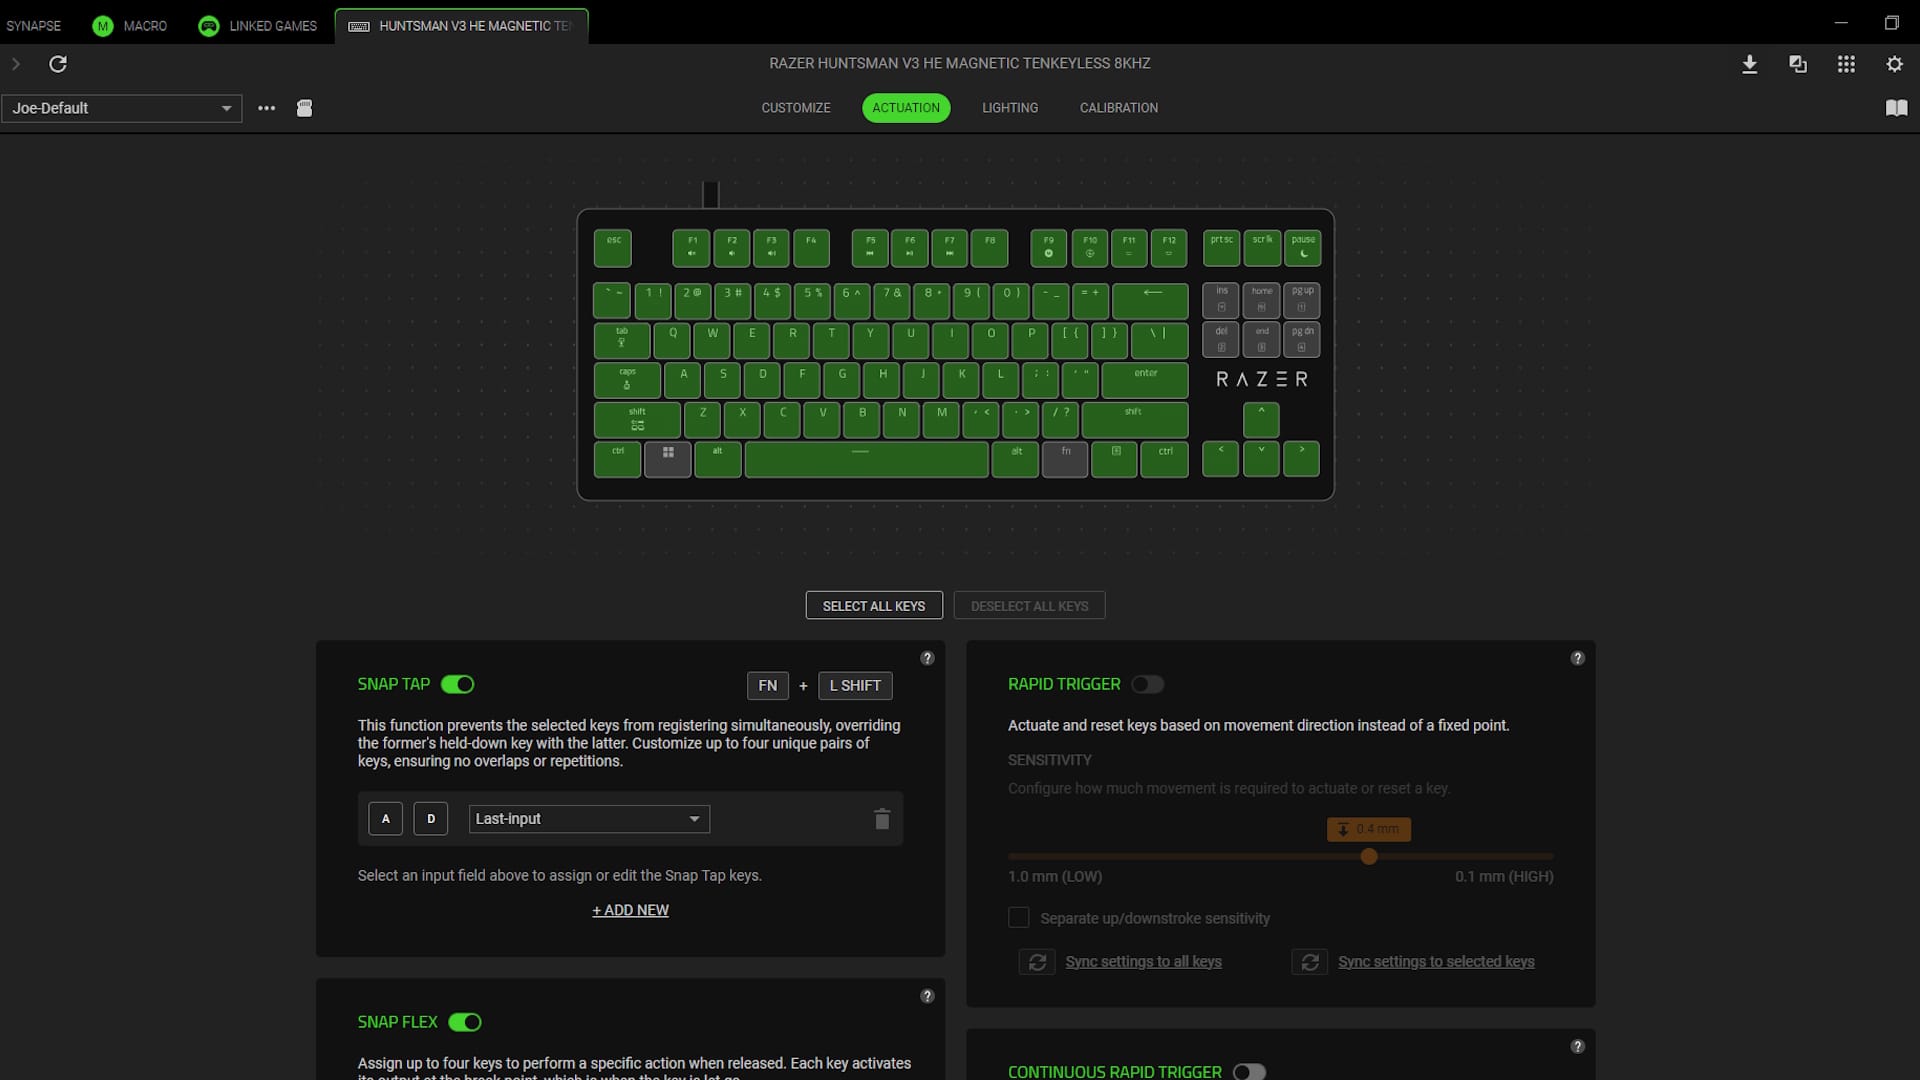This screenshot has height=1080, width=1920.
Task: Switch to the Actuation tab
Action: (906, 108)
